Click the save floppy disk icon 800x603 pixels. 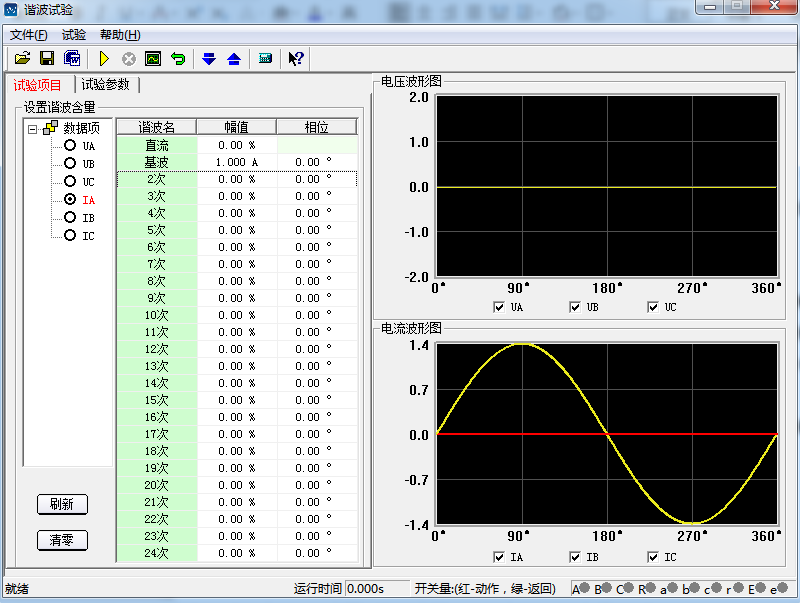(46, 58)
